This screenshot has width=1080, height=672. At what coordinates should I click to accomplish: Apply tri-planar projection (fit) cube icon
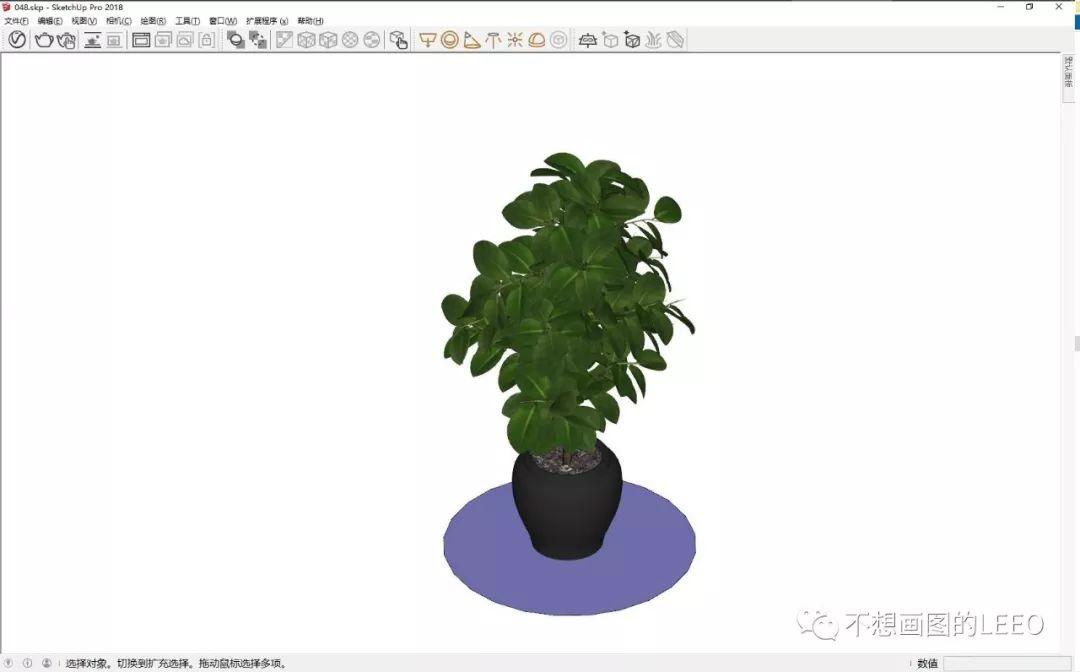[328, 40]
